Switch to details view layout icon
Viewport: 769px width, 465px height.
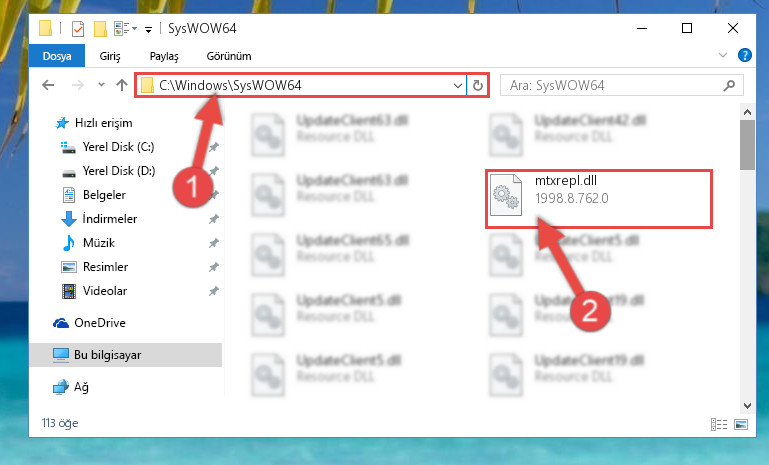(718, 424)
